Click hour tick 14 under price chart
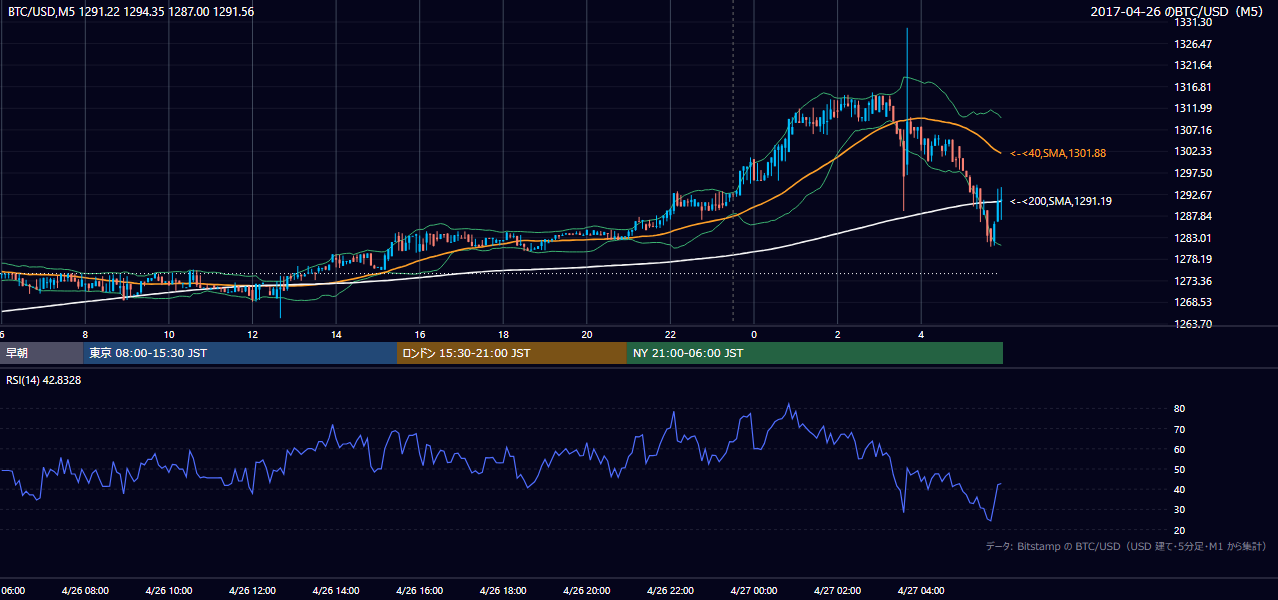Image resolution: width=1278 pixels, height=600 pixels. (x=336, y=334)
